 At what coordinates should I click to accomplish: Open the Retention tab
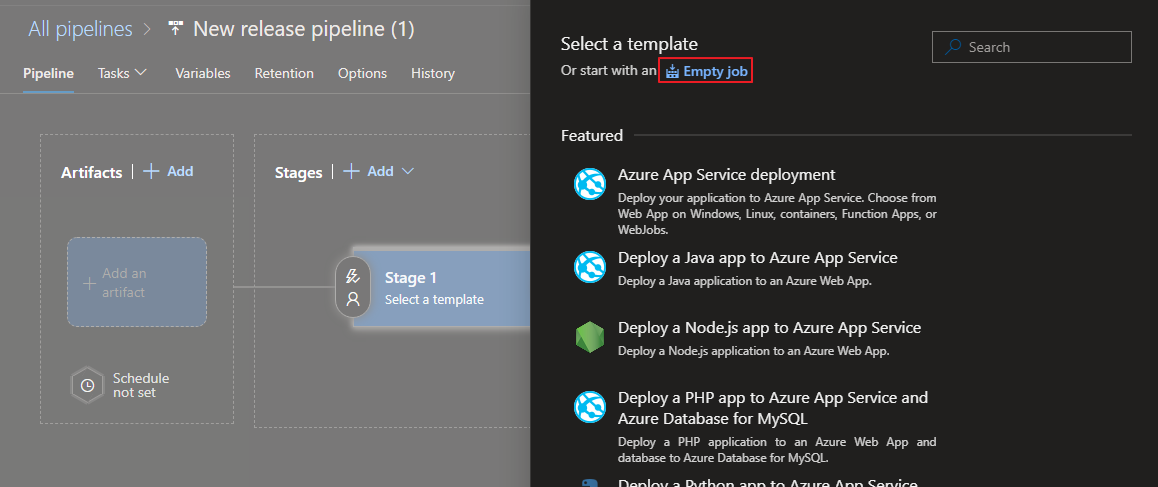(284, 73)
